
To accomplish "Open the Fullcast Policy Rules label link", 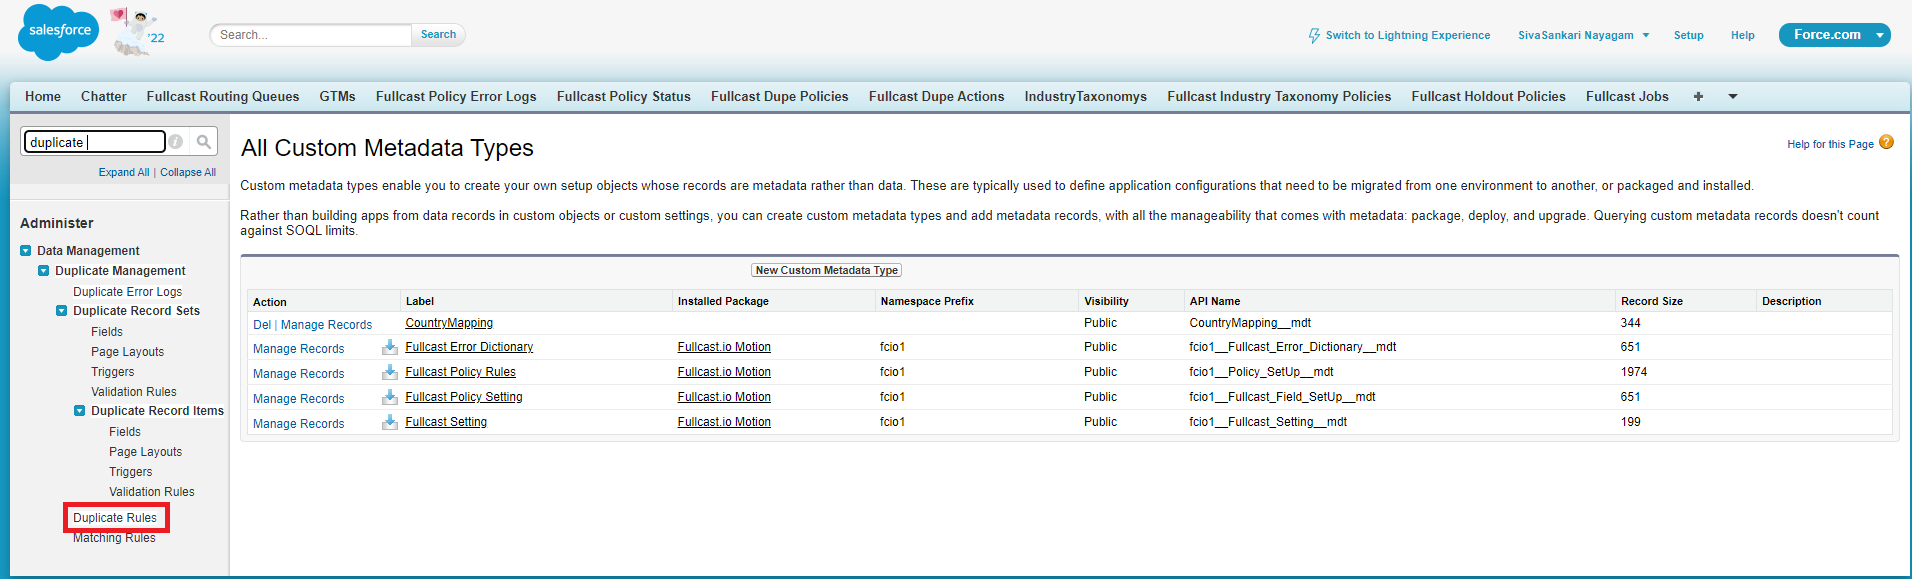I will tap(461, 372).
